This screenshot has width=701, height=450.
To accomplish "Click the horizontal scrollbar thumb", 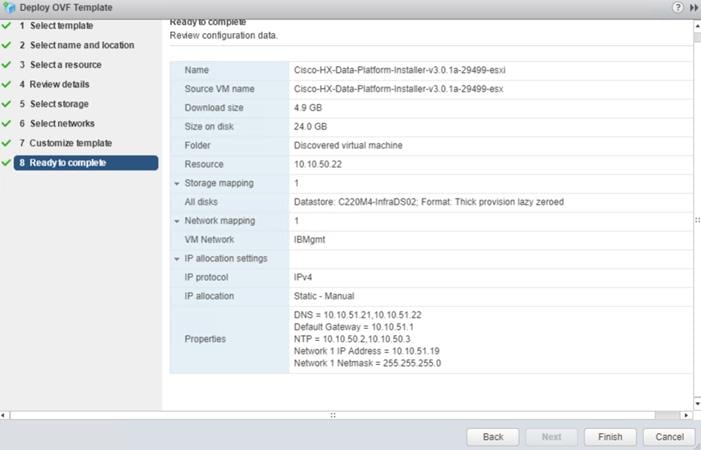I will pyautogui.click(x=333, y=415).
